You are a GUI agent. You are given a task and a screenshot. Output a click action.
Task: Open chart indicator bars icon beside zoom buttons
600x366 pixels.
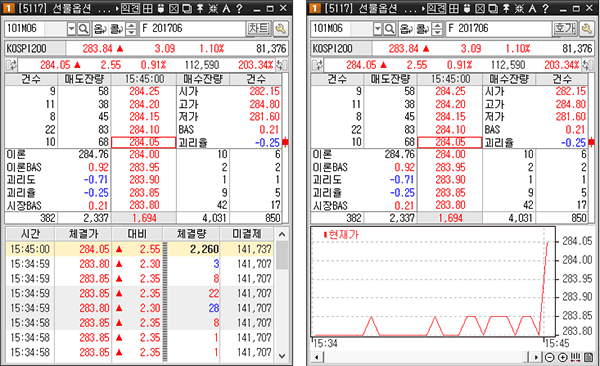coord(575,357)
